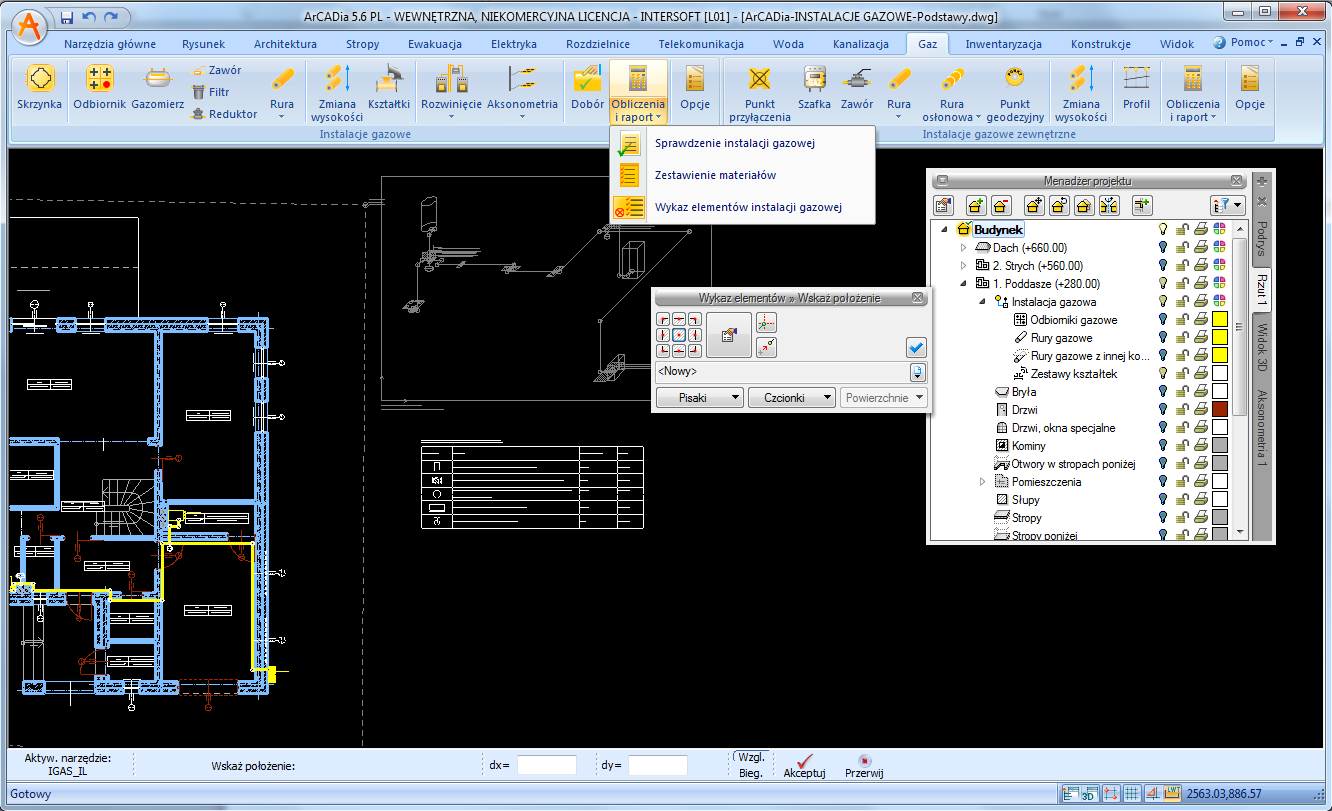Toggle visibility bulb for Dach storey

tap(1163, 248)
